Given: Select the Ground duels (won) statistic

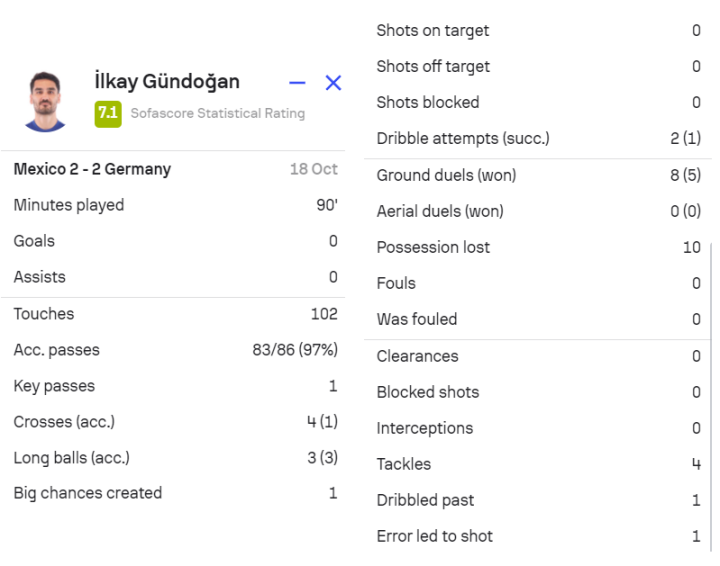Looking at the screenshot, I should coord(538,175).
